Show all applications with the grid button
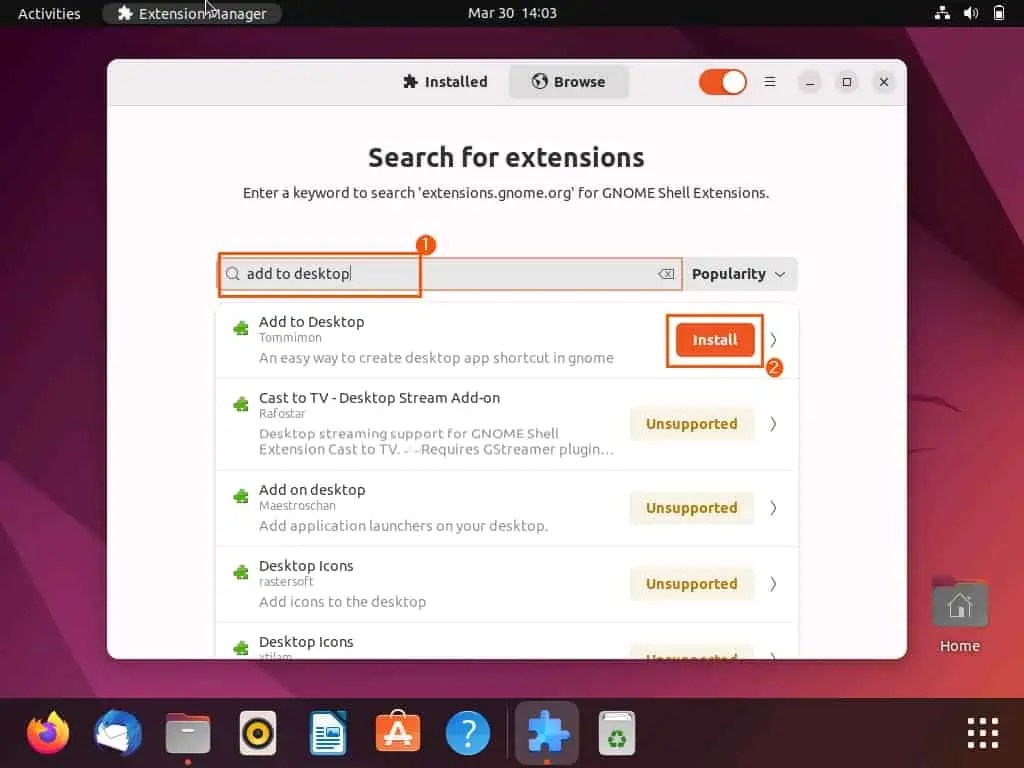 (x=982, y=732)
